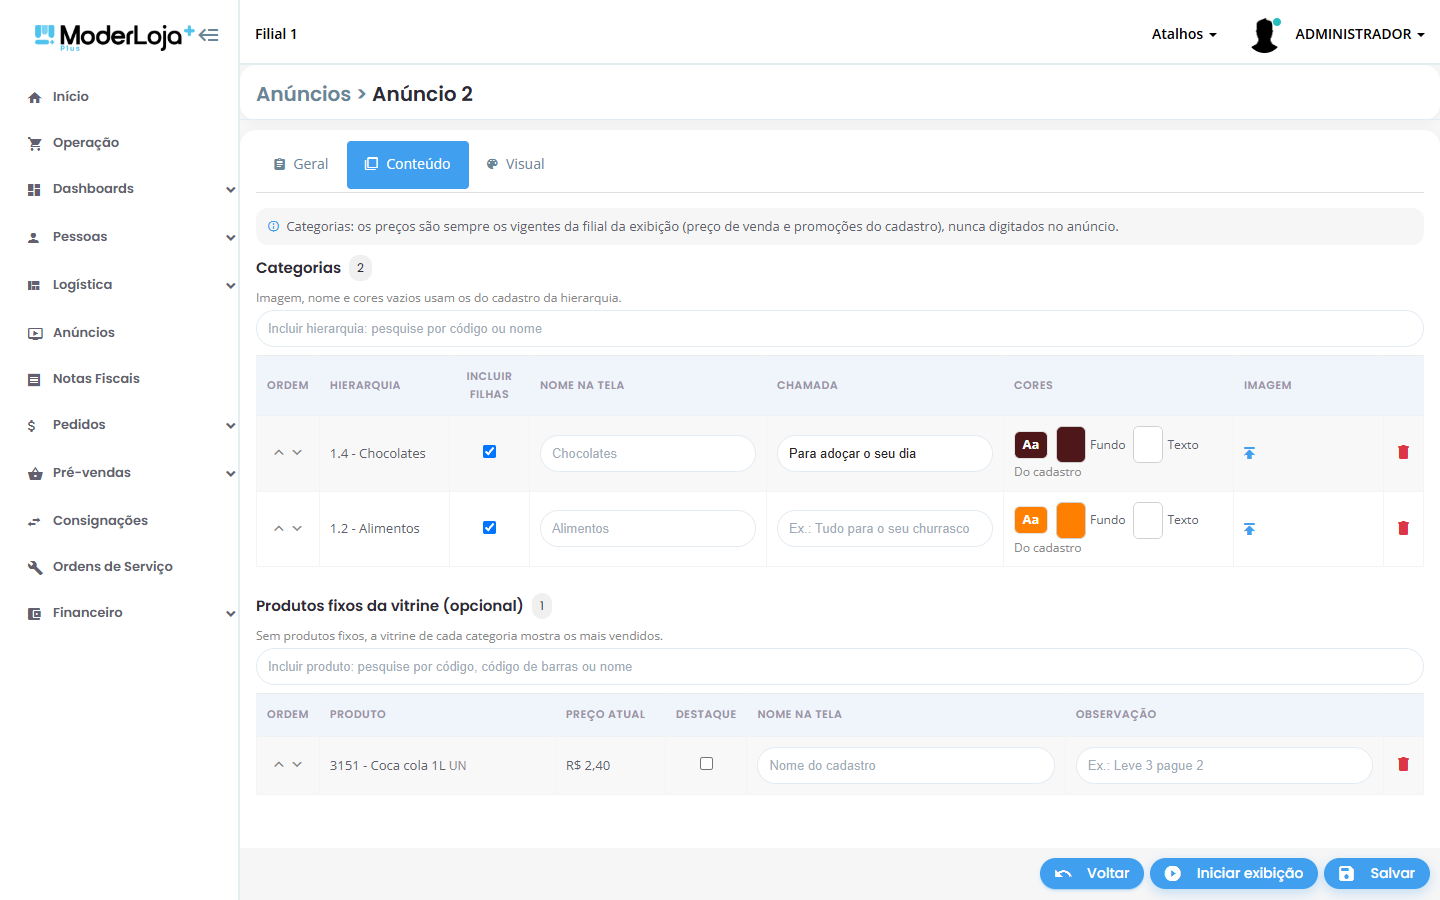
Task: Upload image for the Chocolates category
Action: 1249,453
